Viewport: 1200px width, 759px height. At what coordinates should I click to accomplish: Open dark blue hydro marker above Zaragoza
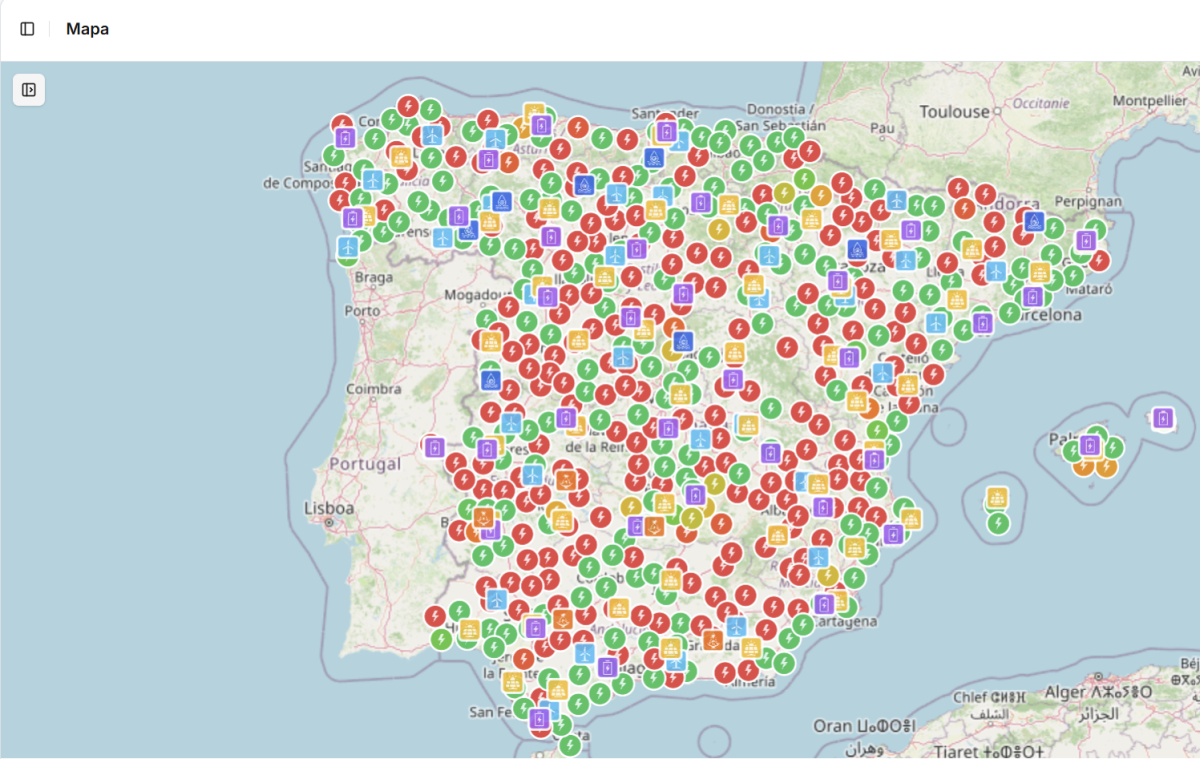point(857,249)
